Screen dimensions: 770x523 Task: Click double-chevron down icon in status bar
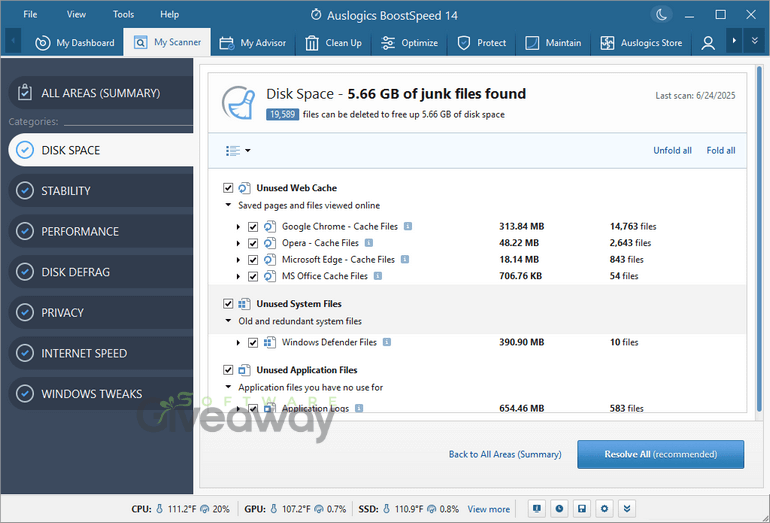[x=627, y=509]
